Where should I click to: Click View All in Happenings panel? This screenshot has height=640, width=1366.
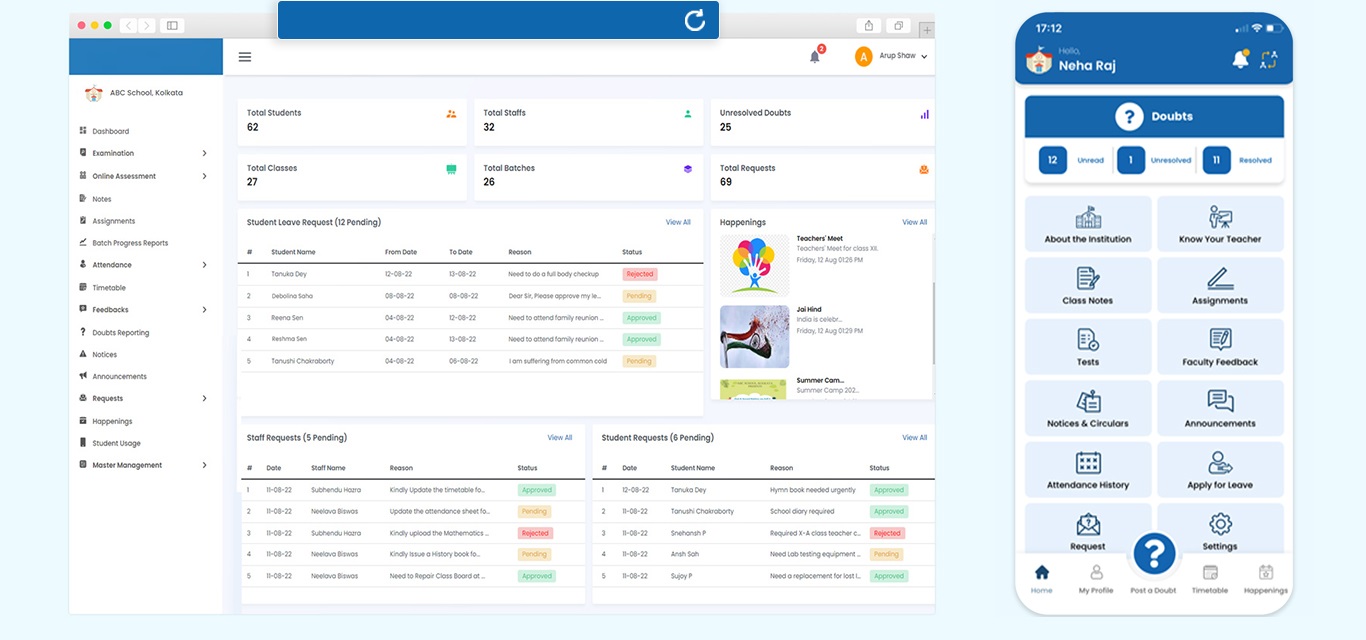pos(914,222)
